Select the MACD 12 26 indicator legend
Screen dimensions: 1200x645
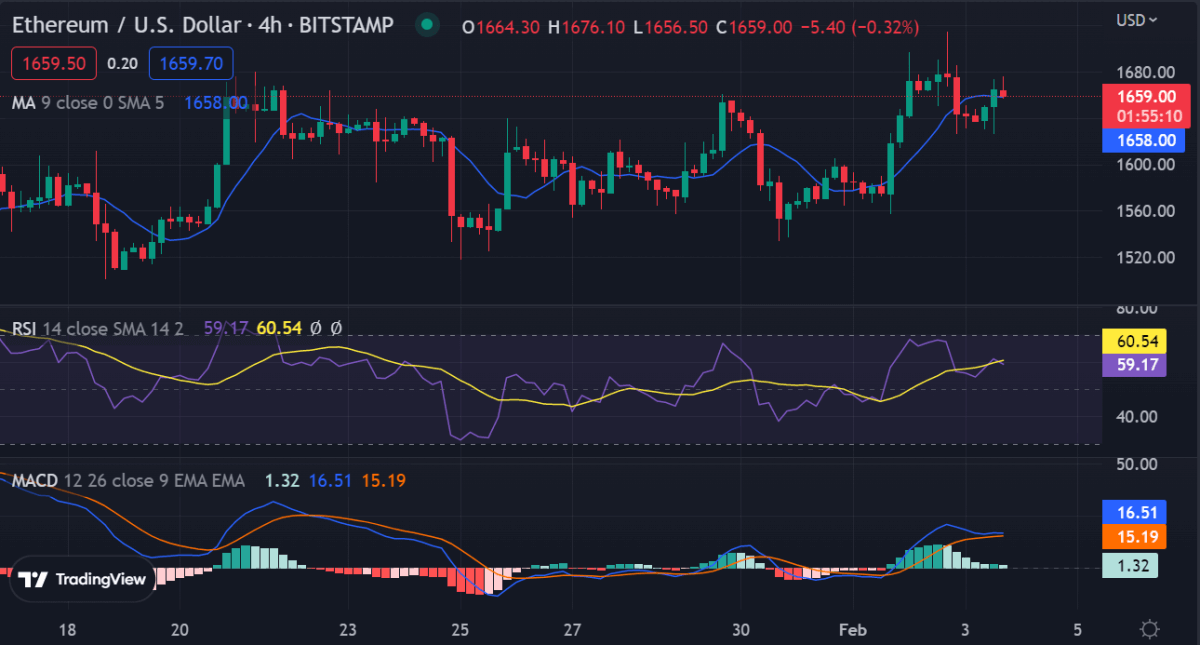(x=128, y=481)
